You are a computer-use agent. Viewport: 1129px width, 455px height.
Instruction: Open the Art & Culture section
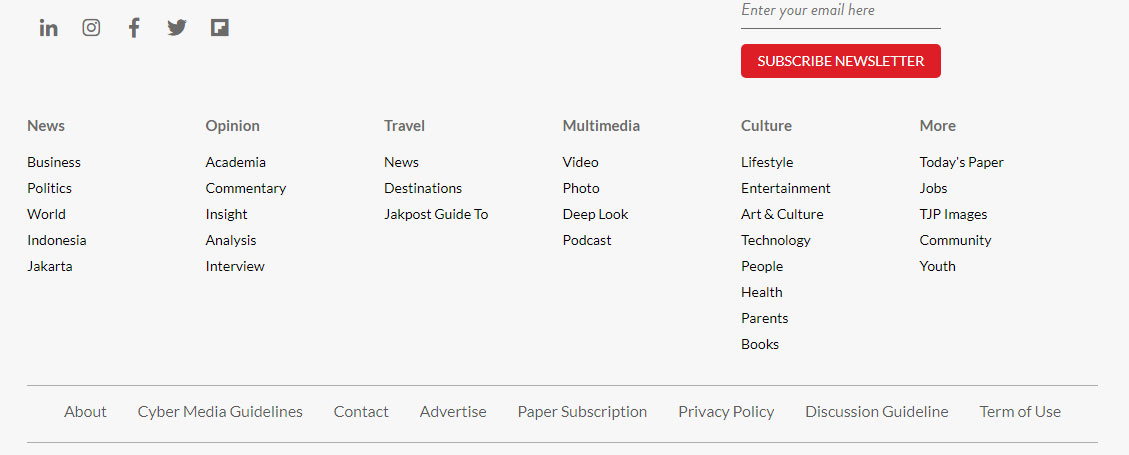click(x=782, y=214)
